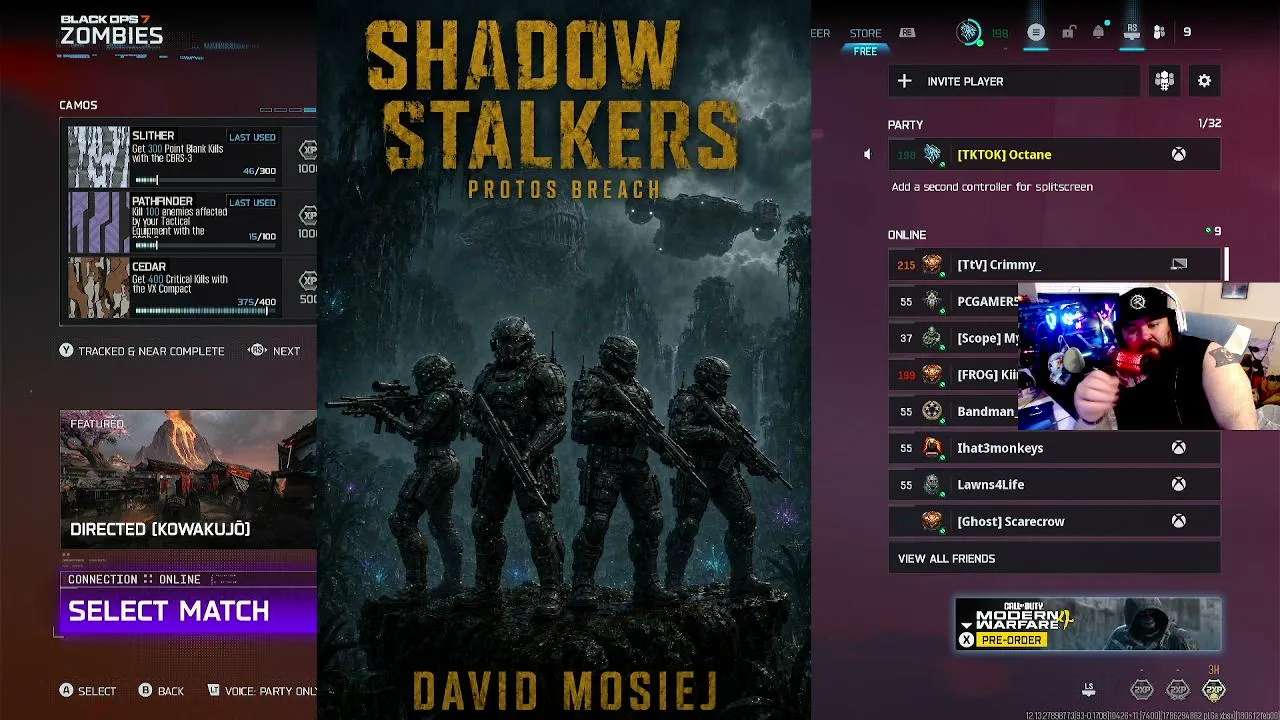Click the group finder icon beside Invite Player
Viewport: 1280px width, 720px height.
1164,81
